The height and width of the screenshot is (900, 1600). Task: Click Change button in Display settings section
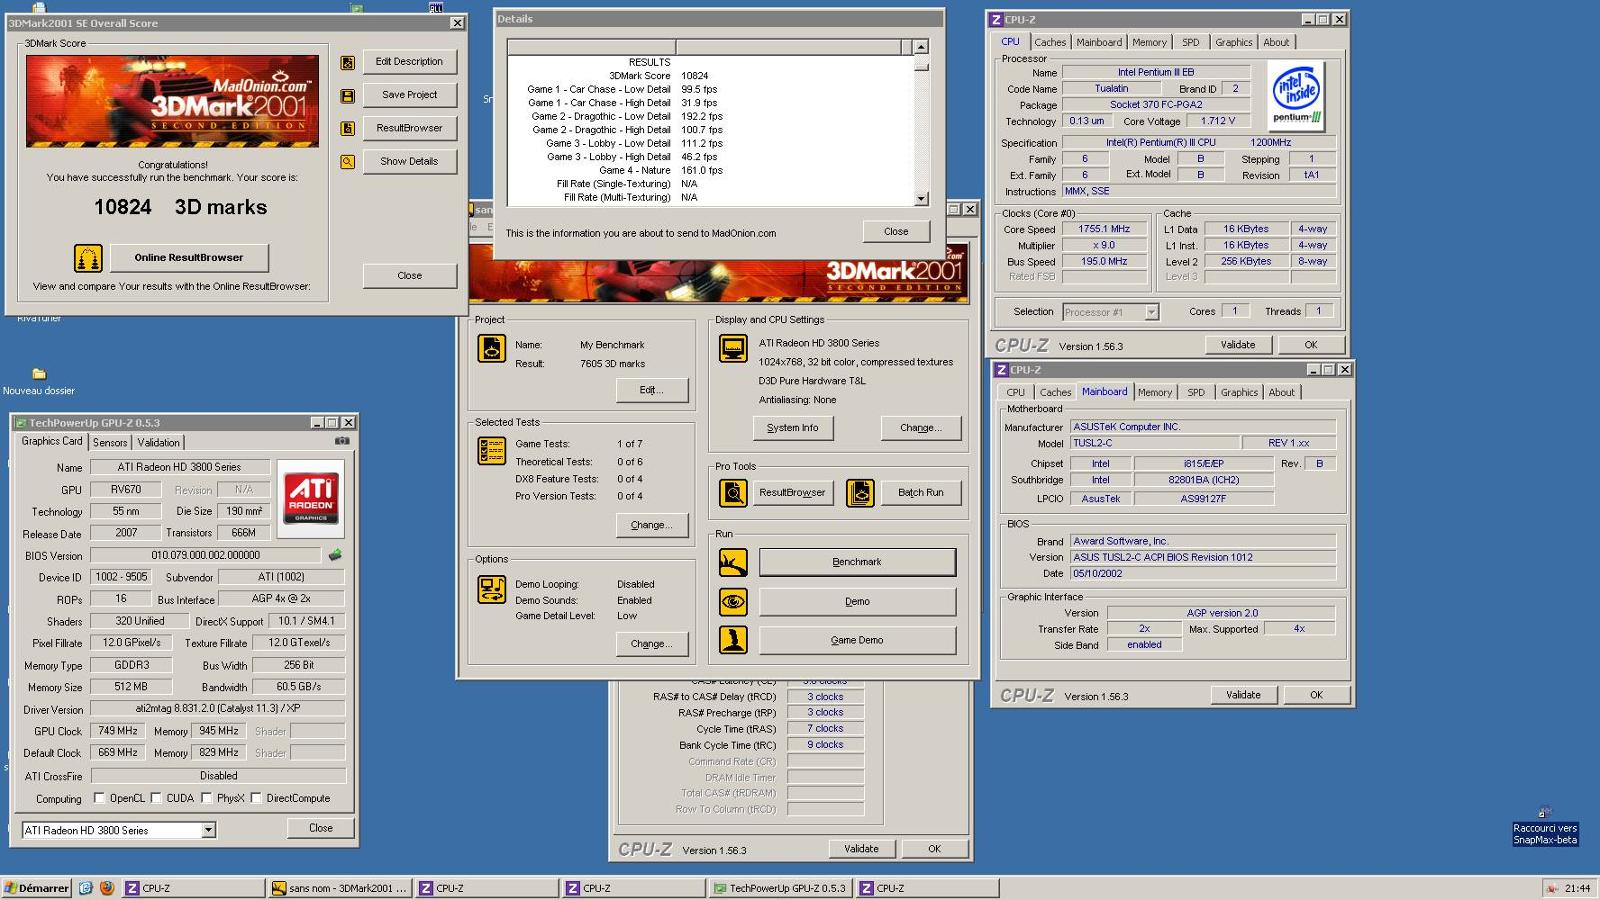click(x=920, y=428)
